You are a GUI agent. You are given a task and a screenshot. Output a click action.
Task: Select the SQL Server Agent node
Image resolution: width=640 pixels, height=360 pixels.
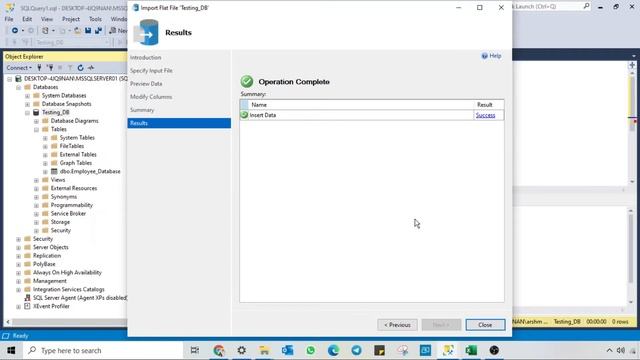80,298
